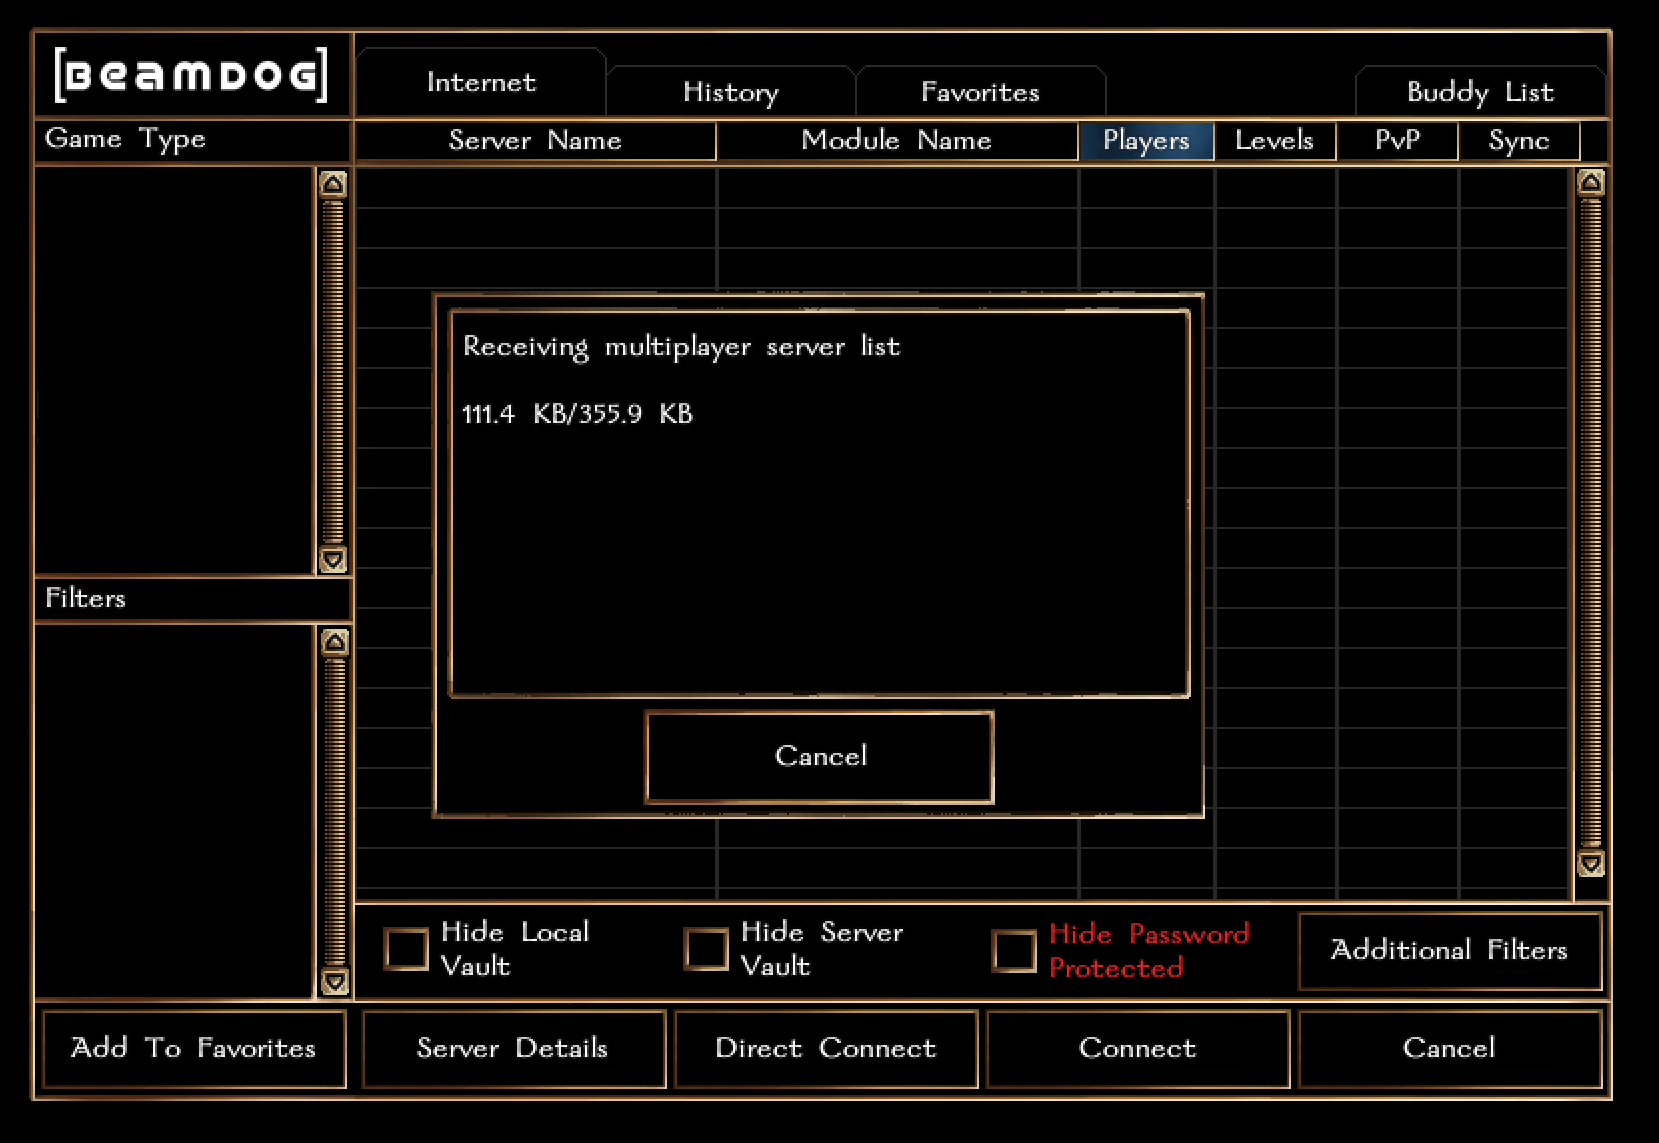Image resolution: width=1659 pixels, height=1143 pixels.
Task: Check Hide Password Protected option
Action: point(1014,951)
